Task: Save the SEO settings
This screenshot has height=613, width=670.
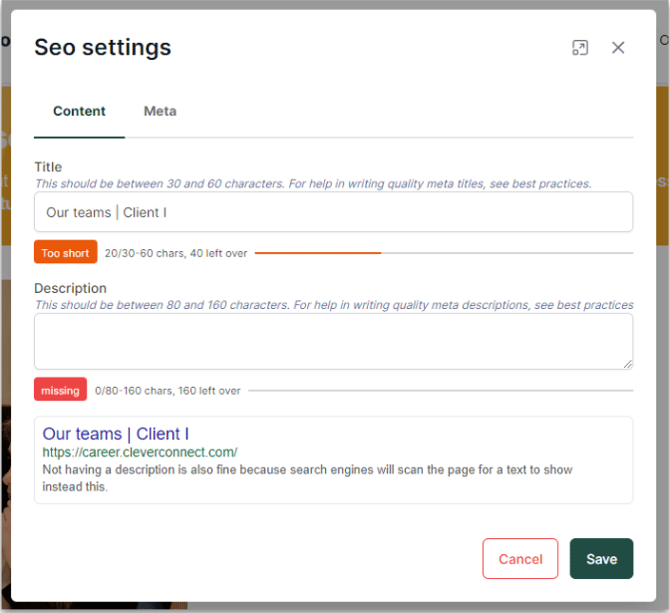Action: 601,559
